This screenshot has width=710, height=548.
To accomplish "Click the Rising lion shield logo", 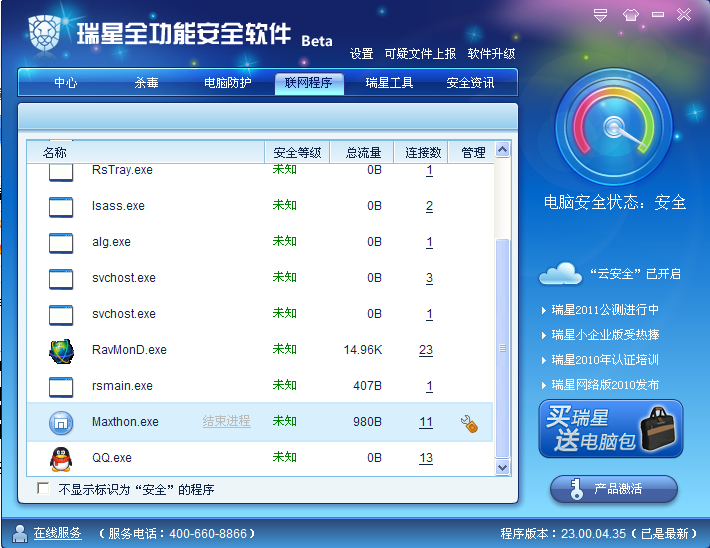I will (44, 34).
